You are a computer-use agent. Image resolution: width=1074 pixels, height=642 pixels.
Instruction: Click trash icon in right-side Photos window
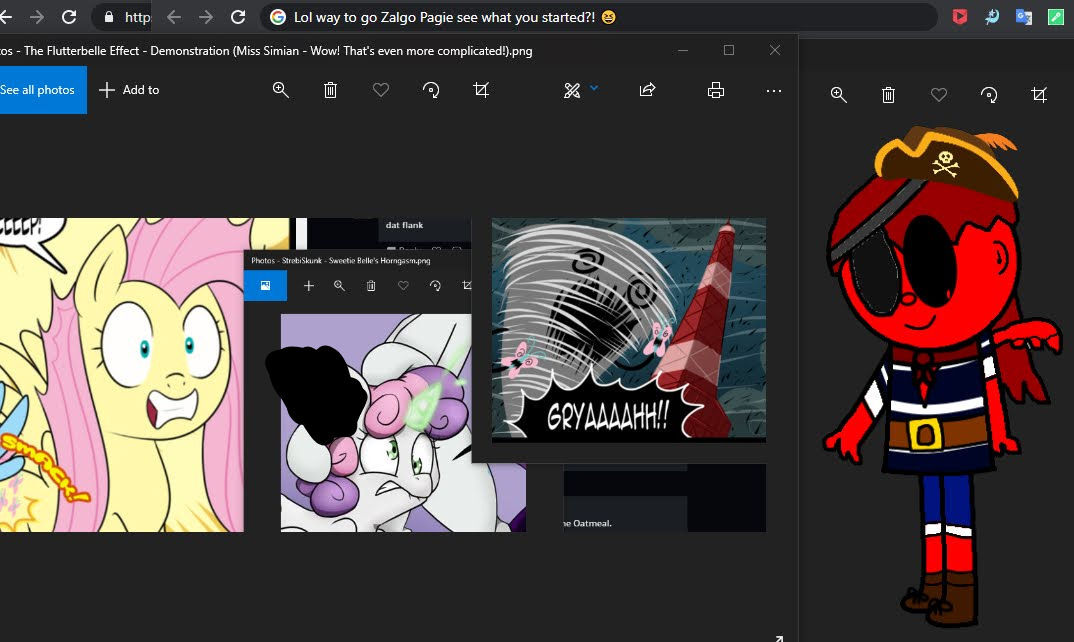[x=888, y=95]
